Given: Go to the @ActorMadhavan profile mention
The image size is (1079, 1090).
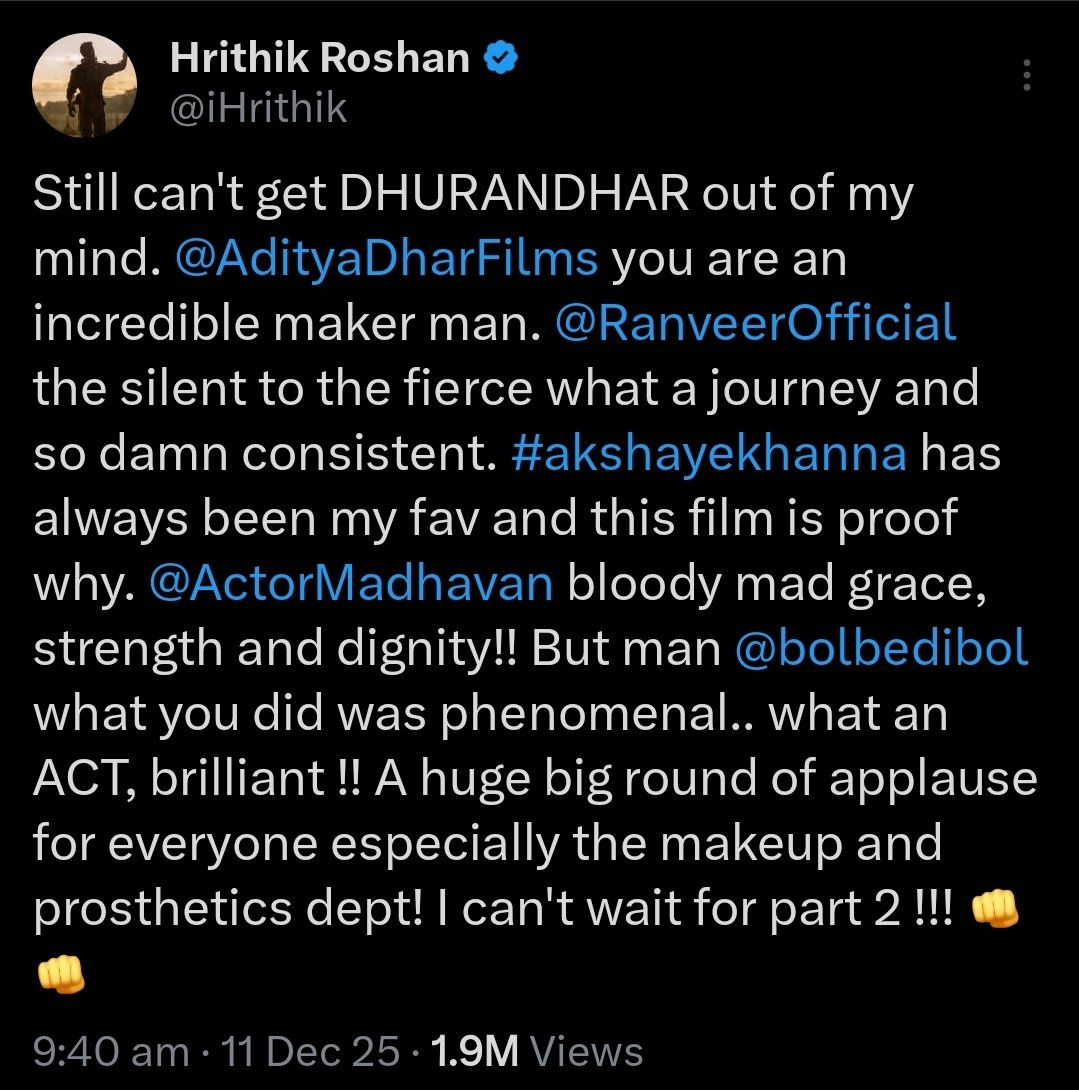Looking at the screenshot, I should point(350,583).
